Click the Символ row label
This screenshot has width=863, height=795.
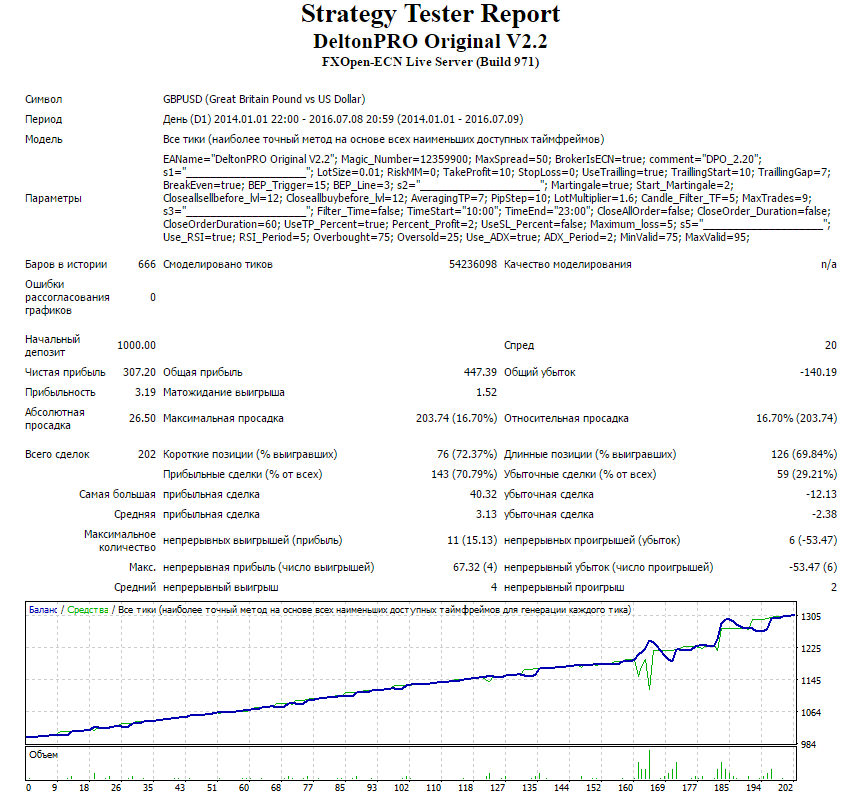coord(43,99)
